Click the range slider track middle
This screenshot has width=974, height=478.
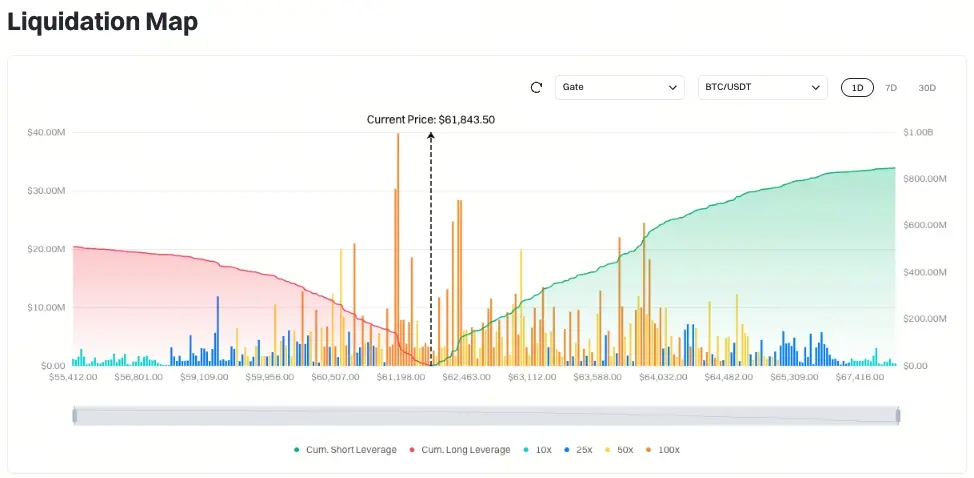pos(486,416)
